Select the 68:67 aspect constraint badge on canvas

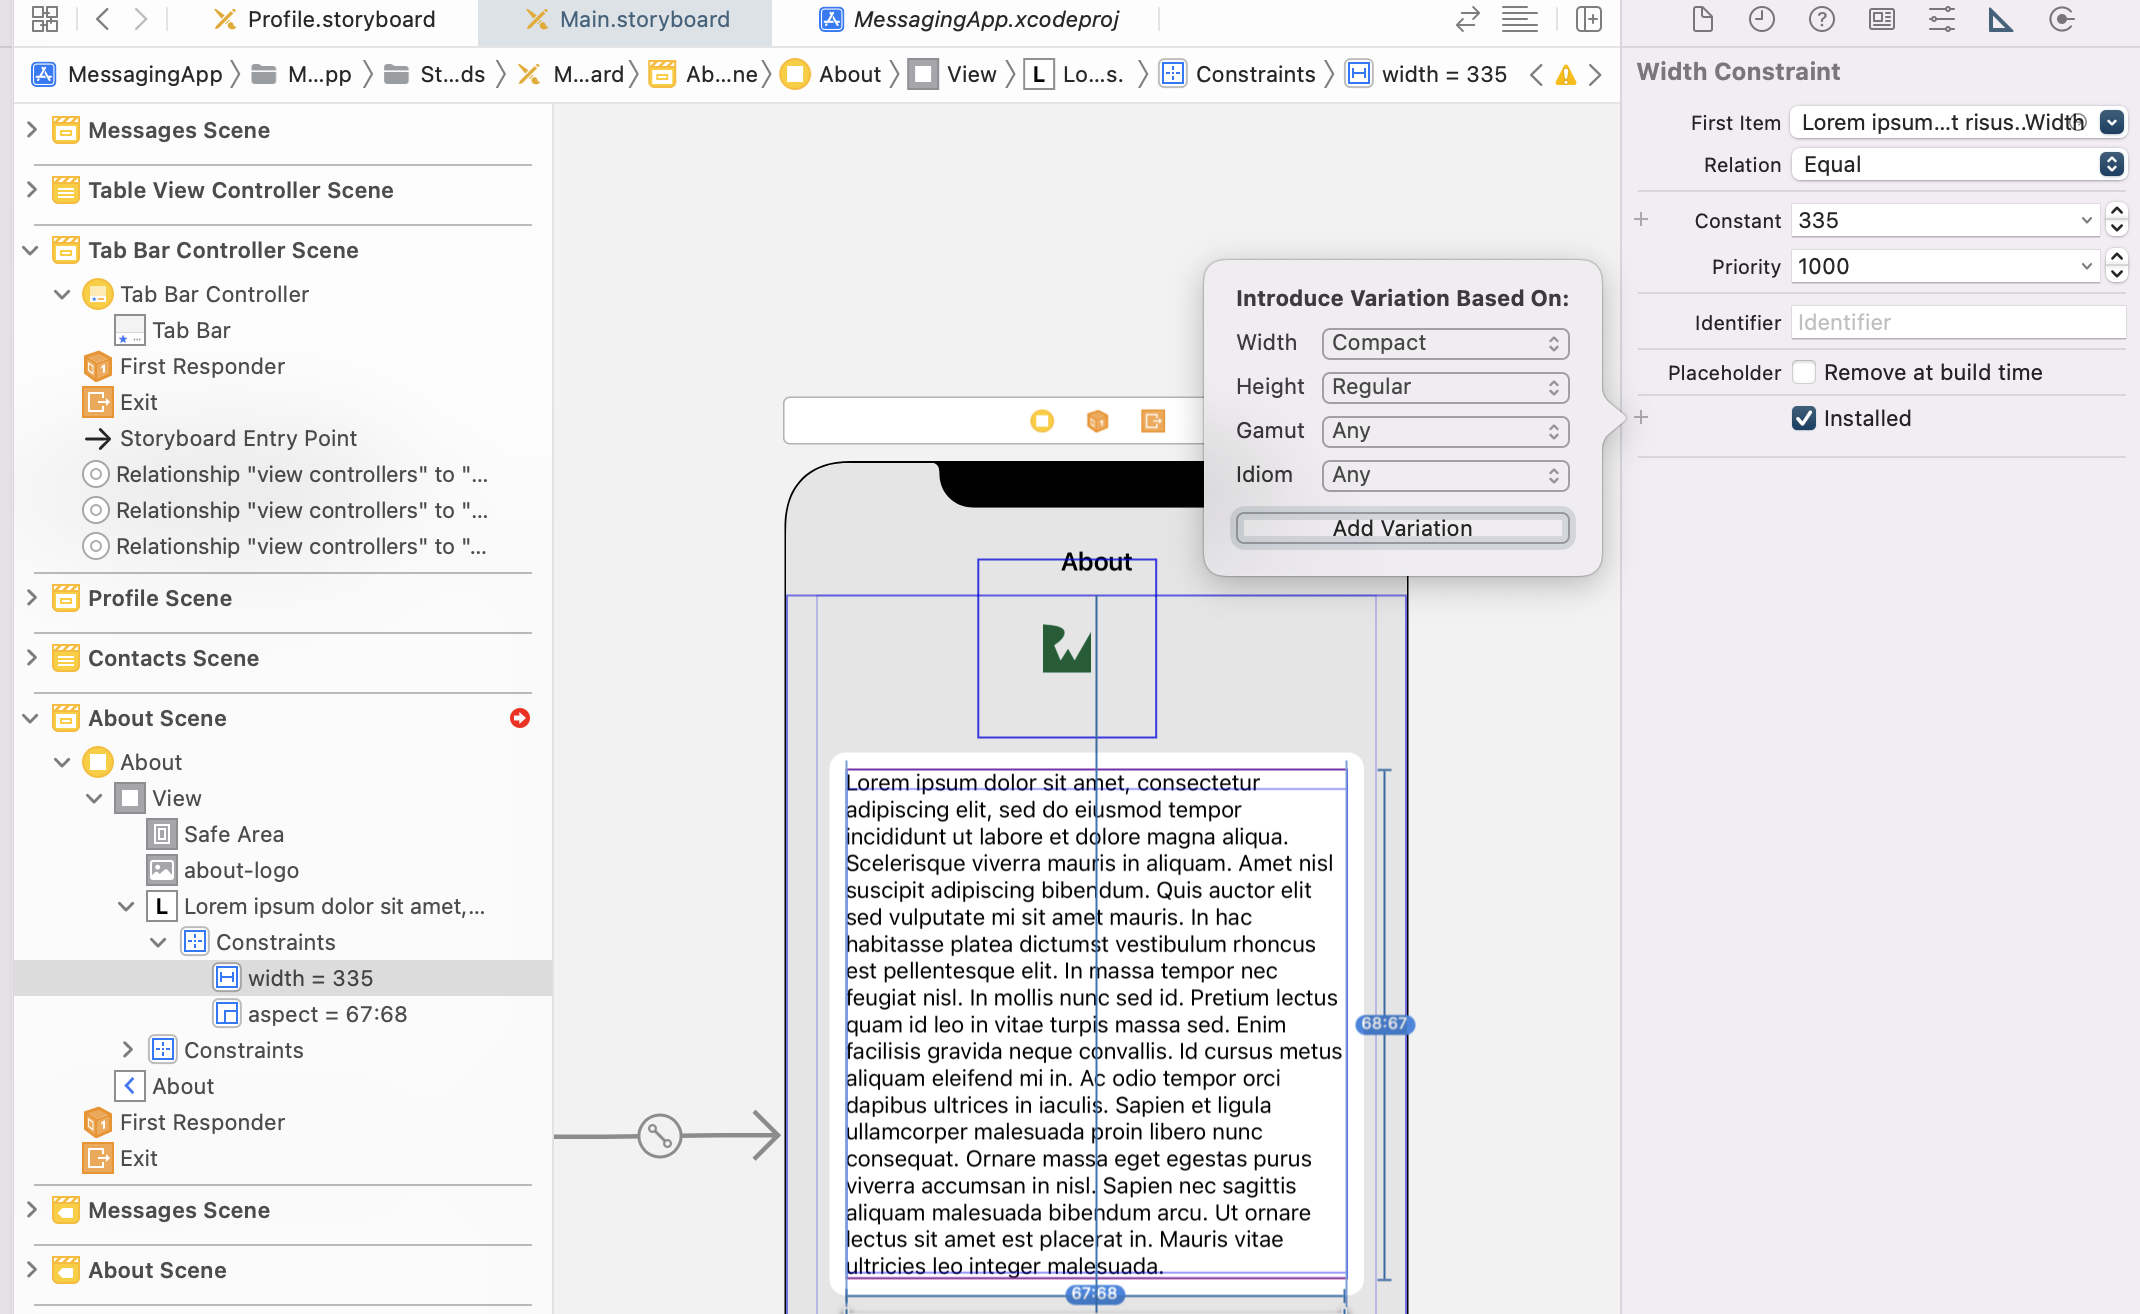click(x=1384, y=1024)
